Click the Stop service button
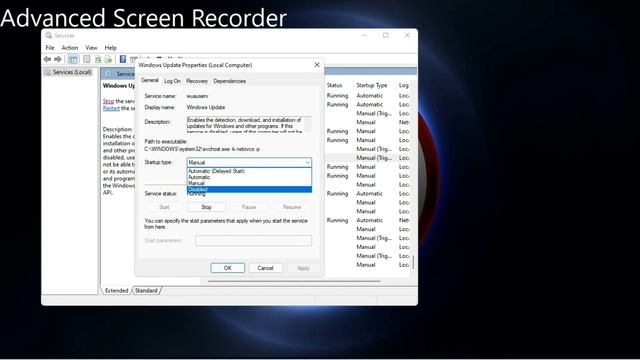Screen dimensions: 640x360 pos(207,207)
